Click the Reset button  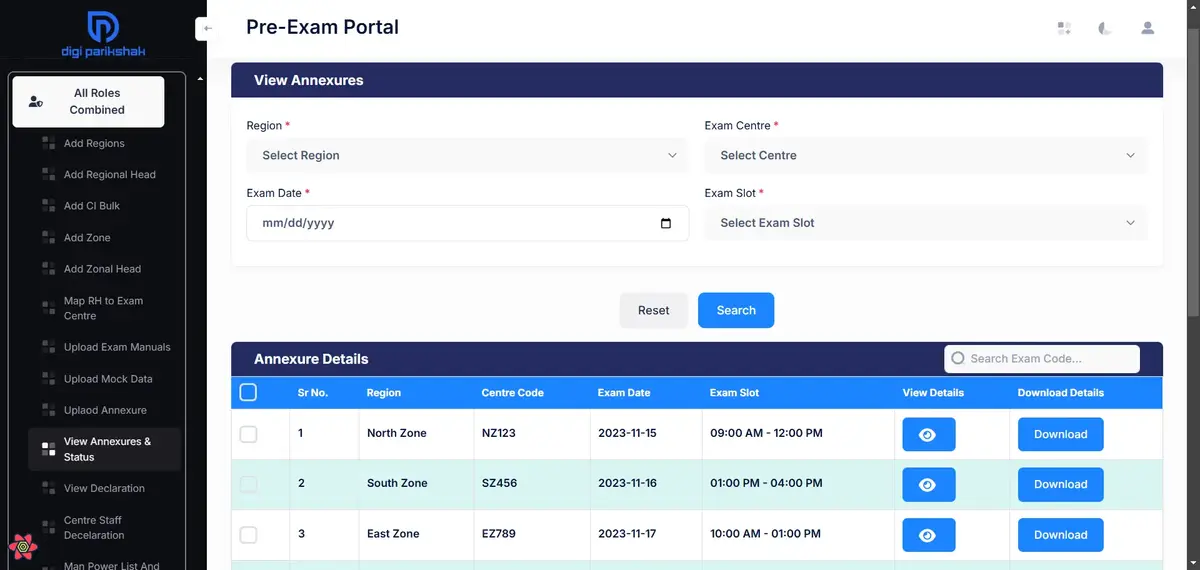[x=653, y=310]
